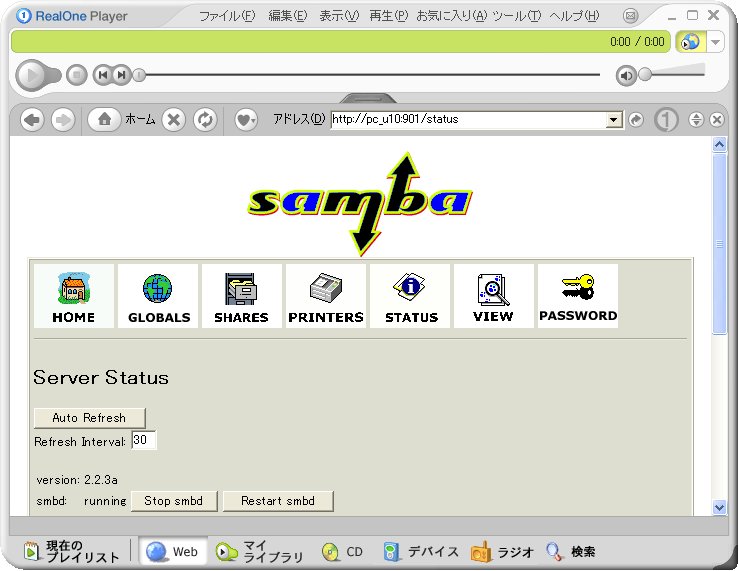Go forward with browser forward arrow
The height and width of the screenshot is (571, 739).
(63, 120)
